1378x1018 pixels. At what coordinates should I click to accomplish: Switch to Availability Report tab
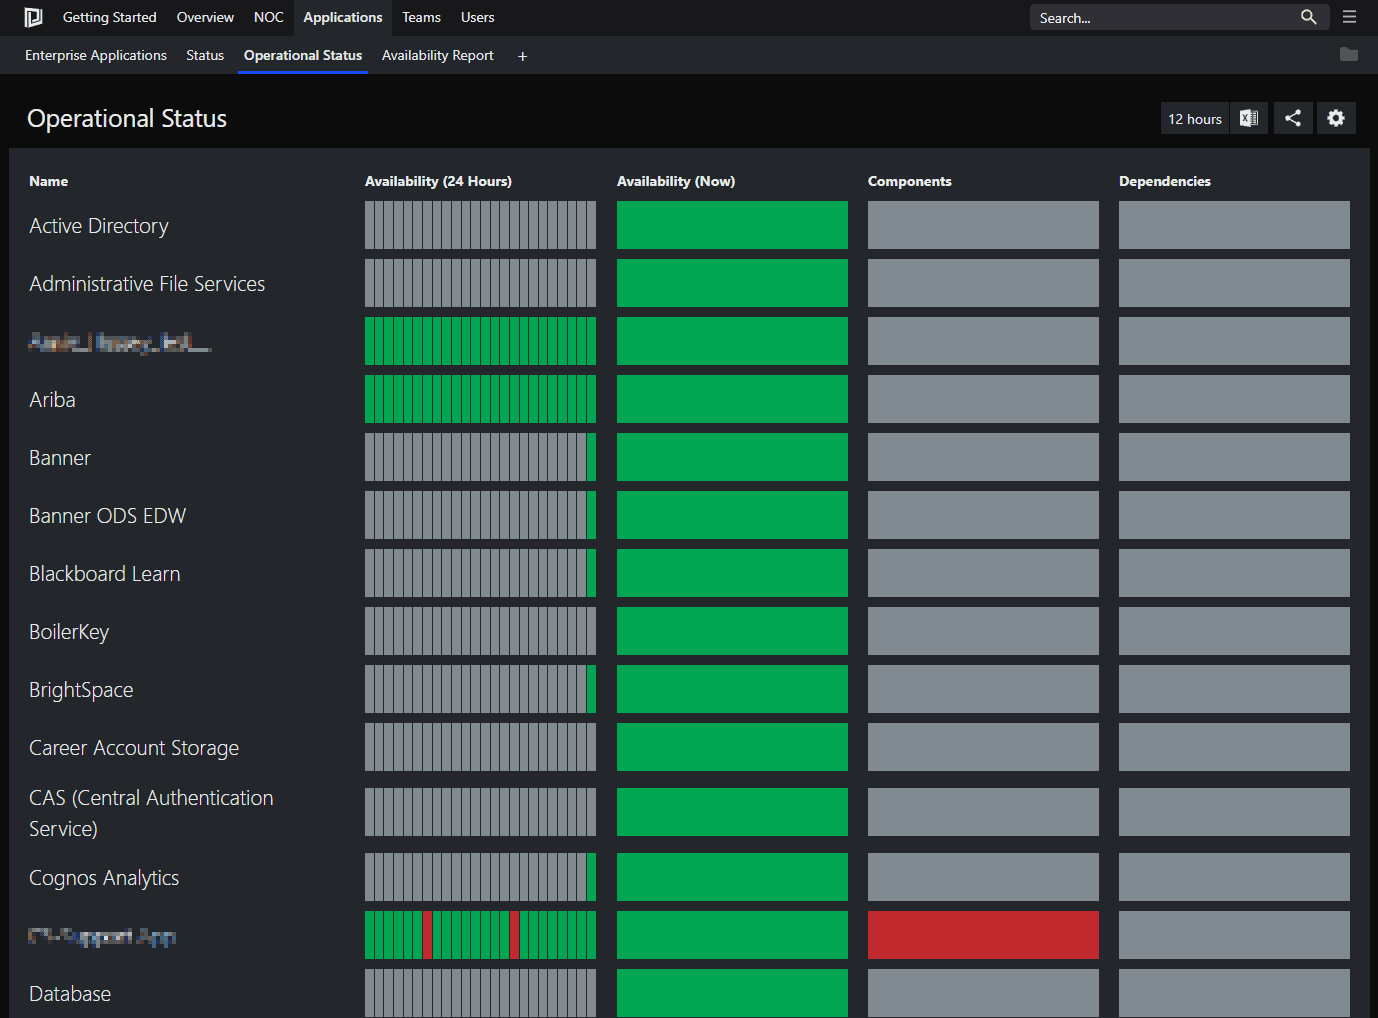tap(438, 55)
